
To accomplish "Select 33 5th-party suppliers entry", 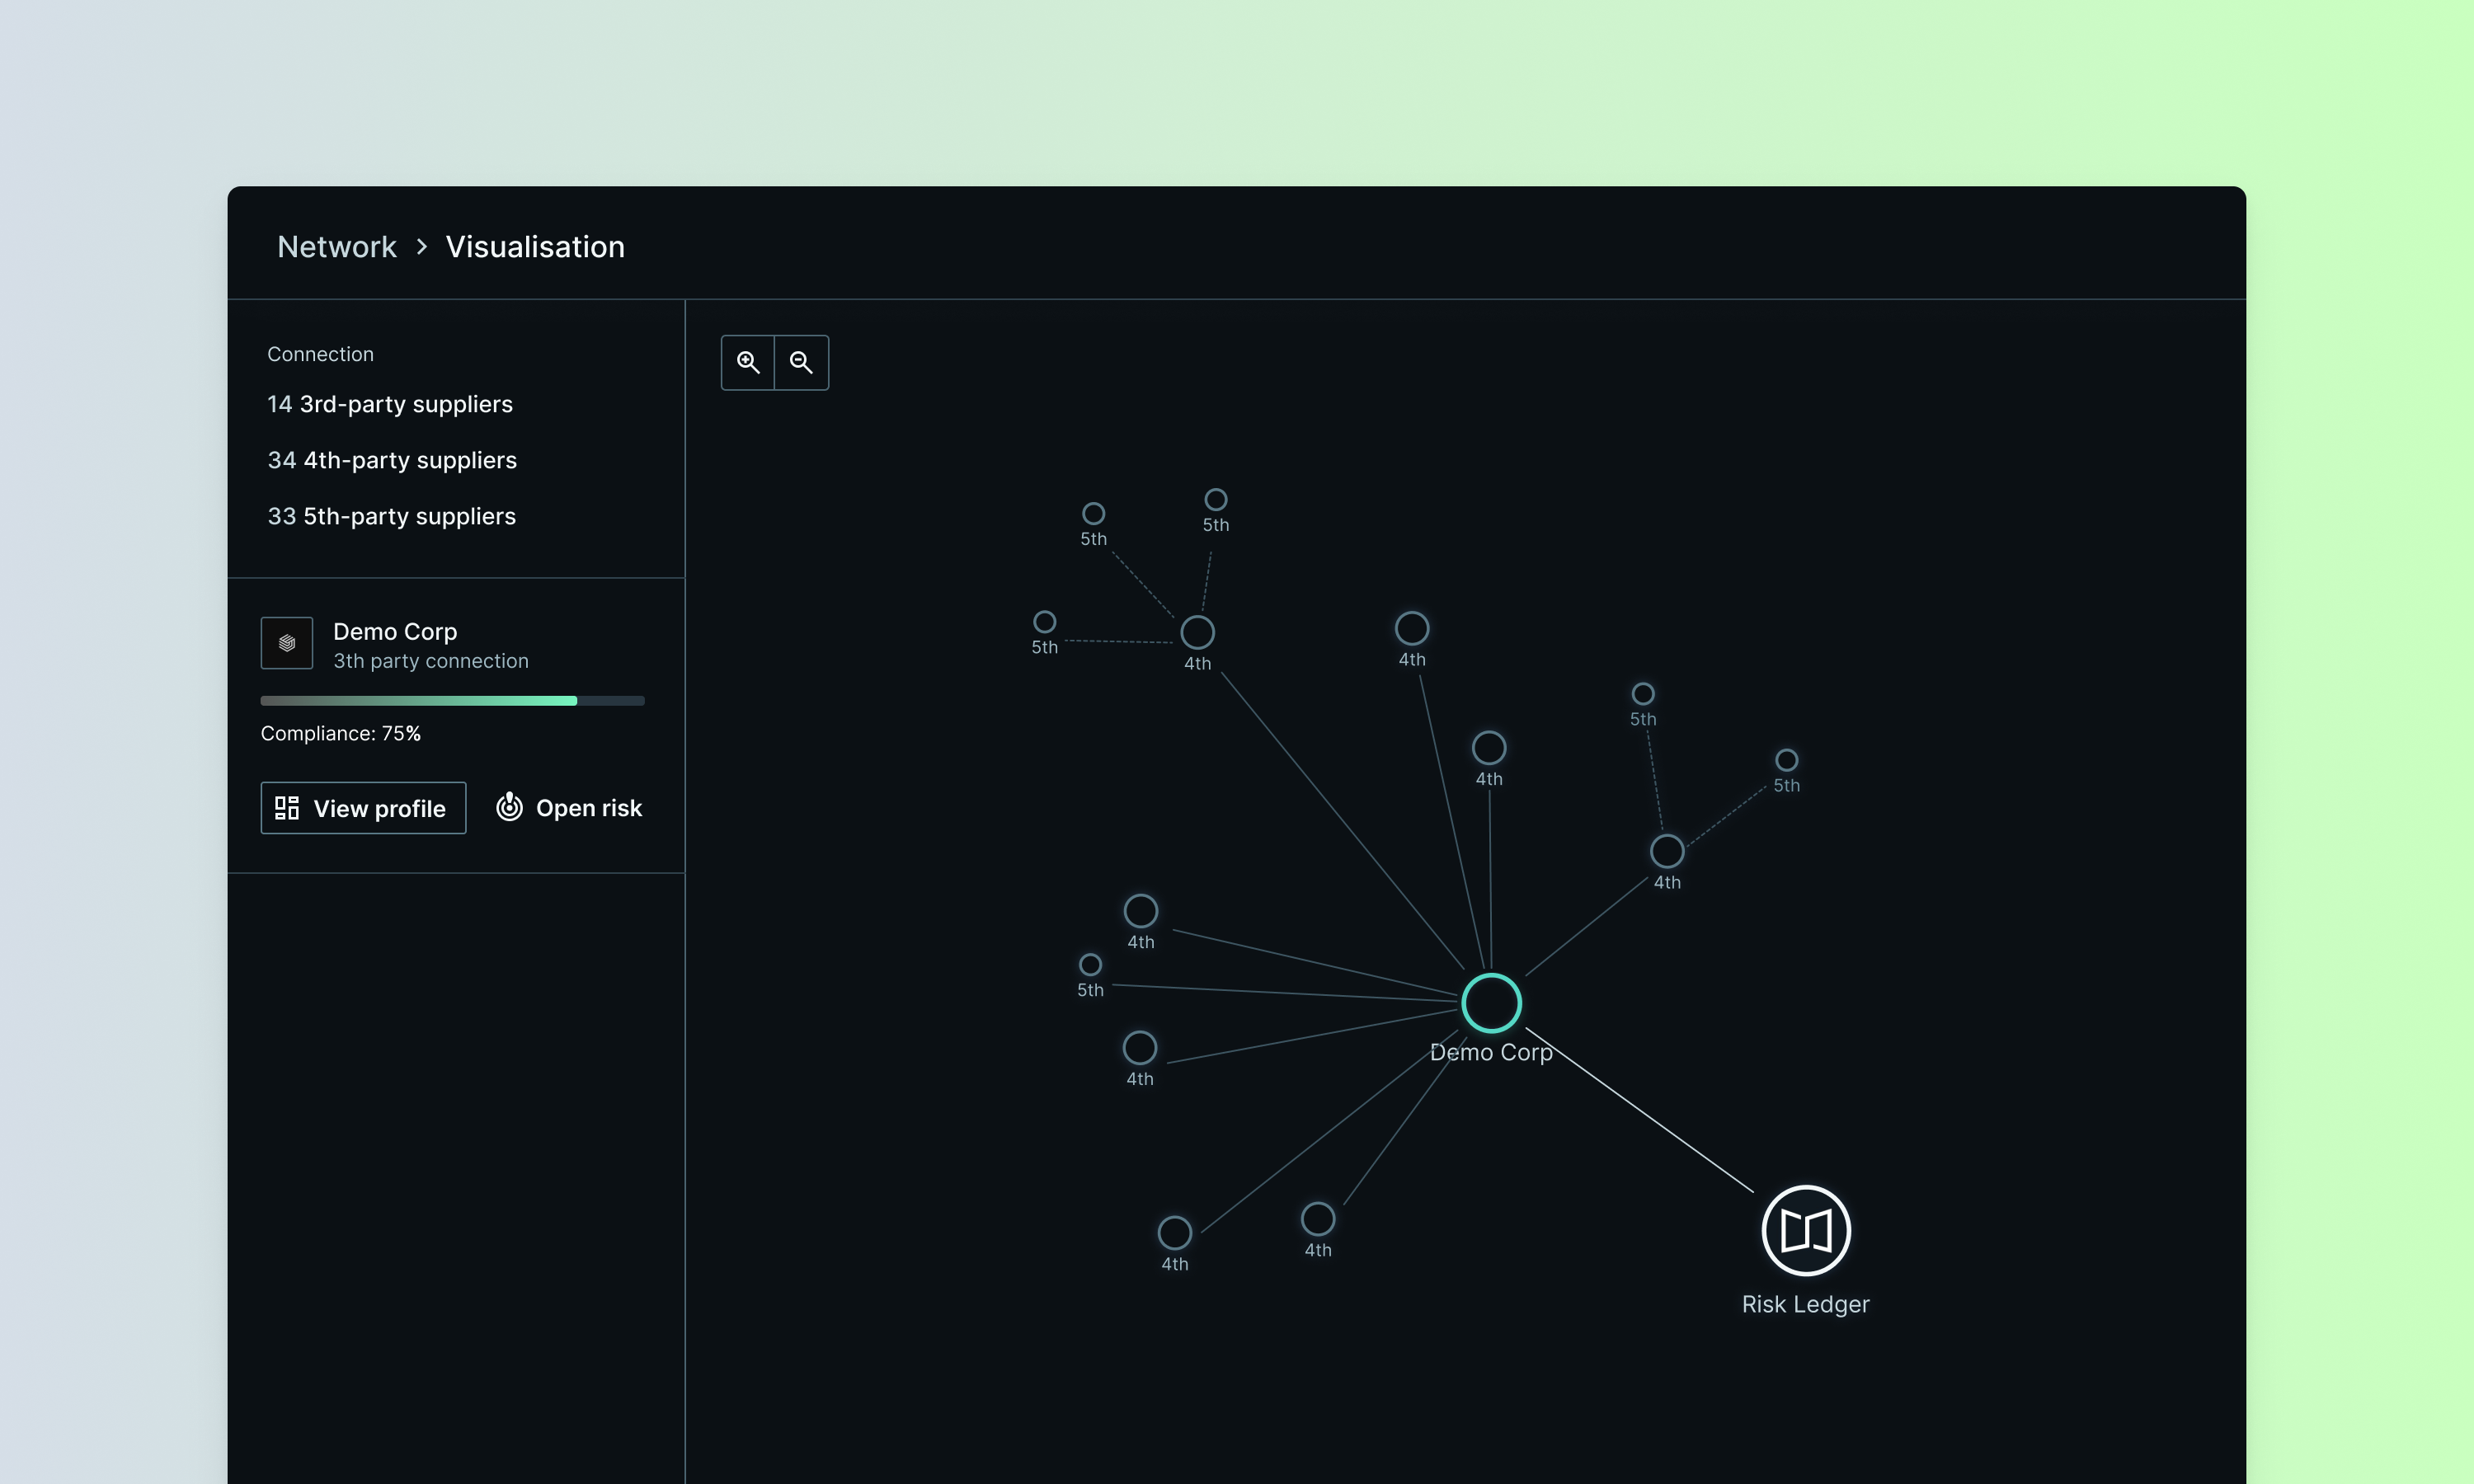I will 391,516.
